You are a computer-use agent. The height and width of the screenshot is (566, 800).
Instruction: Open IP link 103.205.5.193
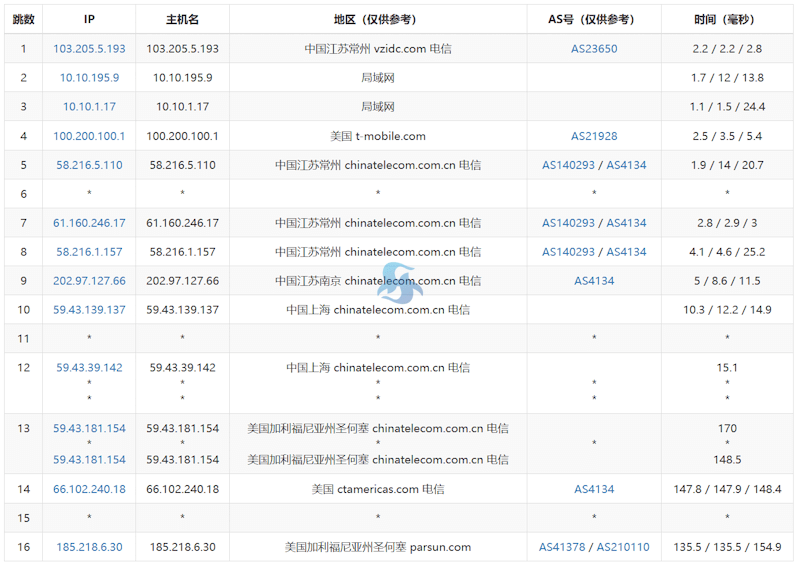click(89, 49)
